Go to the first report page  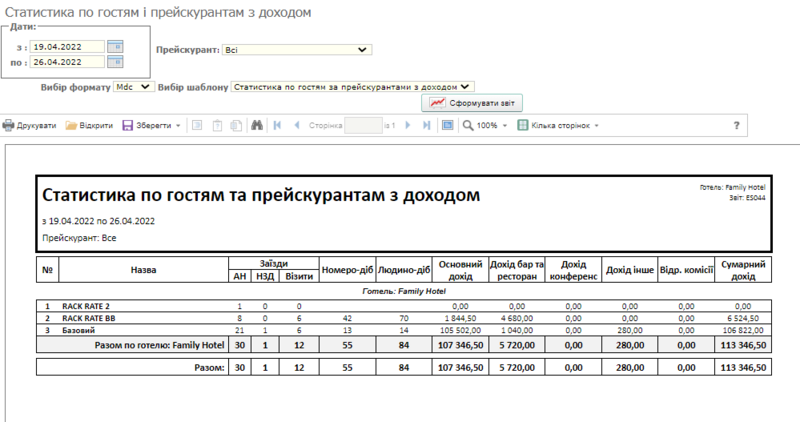[x=275, y=126]
